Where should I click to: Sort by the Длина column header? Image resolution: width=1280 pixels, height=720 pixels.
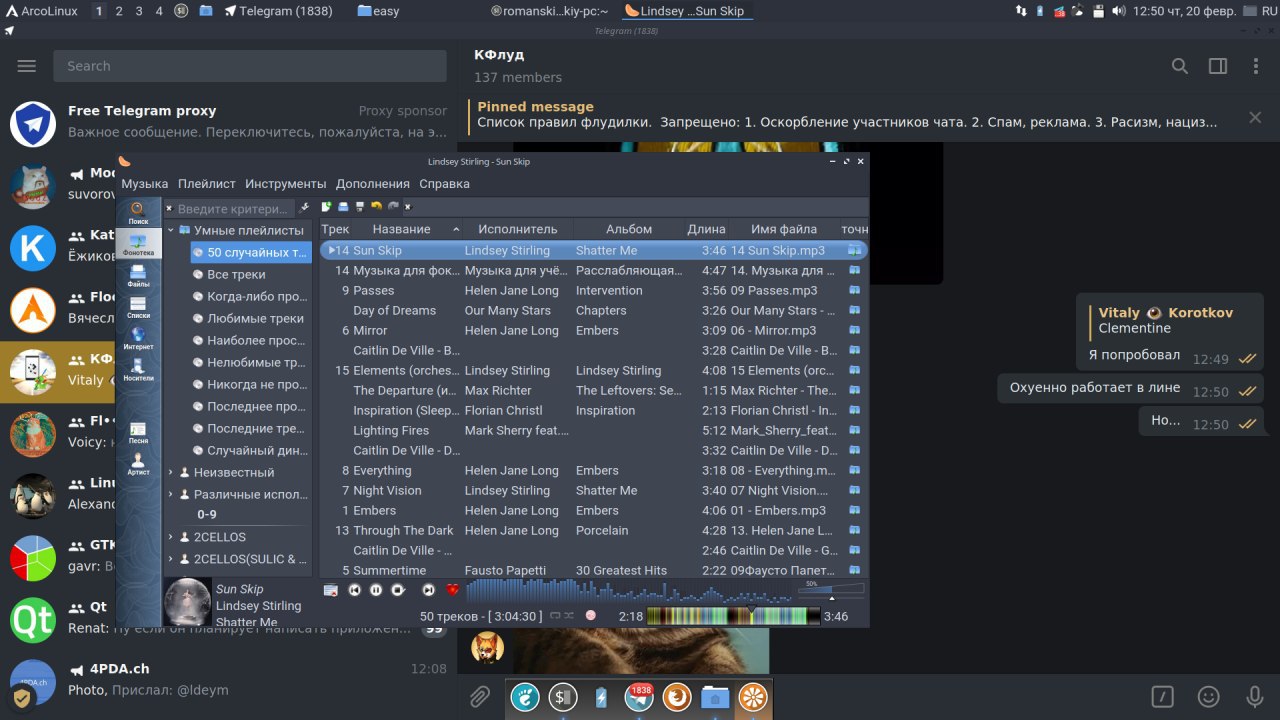pos(706,229)
